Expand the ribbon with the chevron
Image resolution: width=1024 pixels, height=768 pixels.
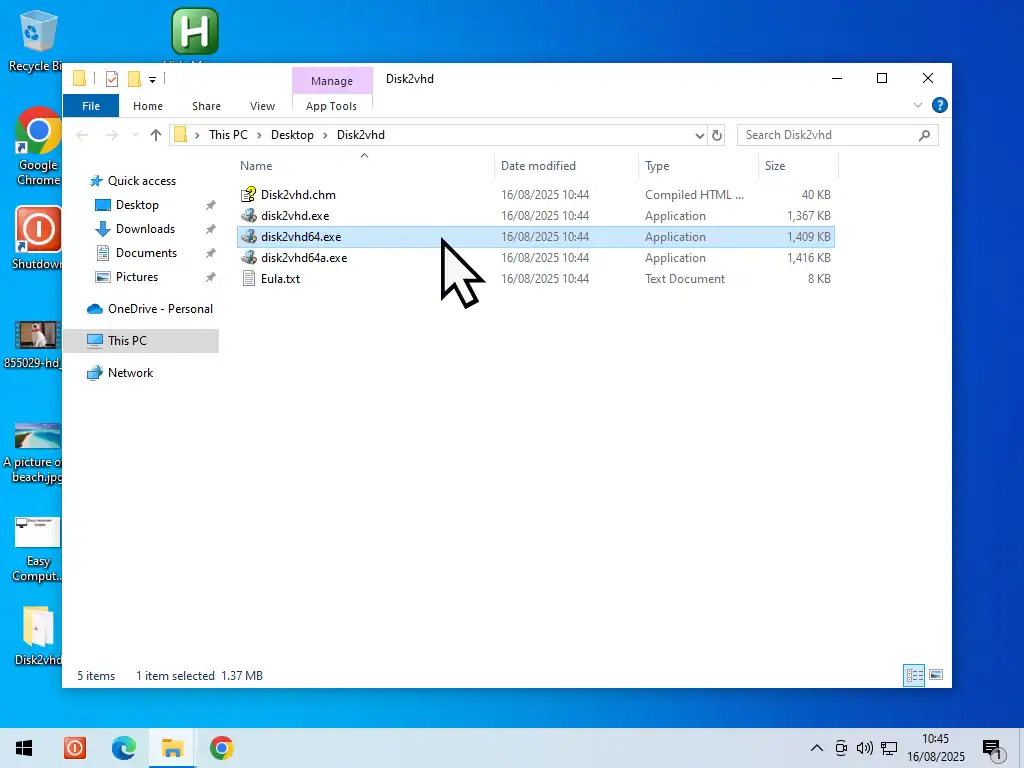click(x=918, y=105)
